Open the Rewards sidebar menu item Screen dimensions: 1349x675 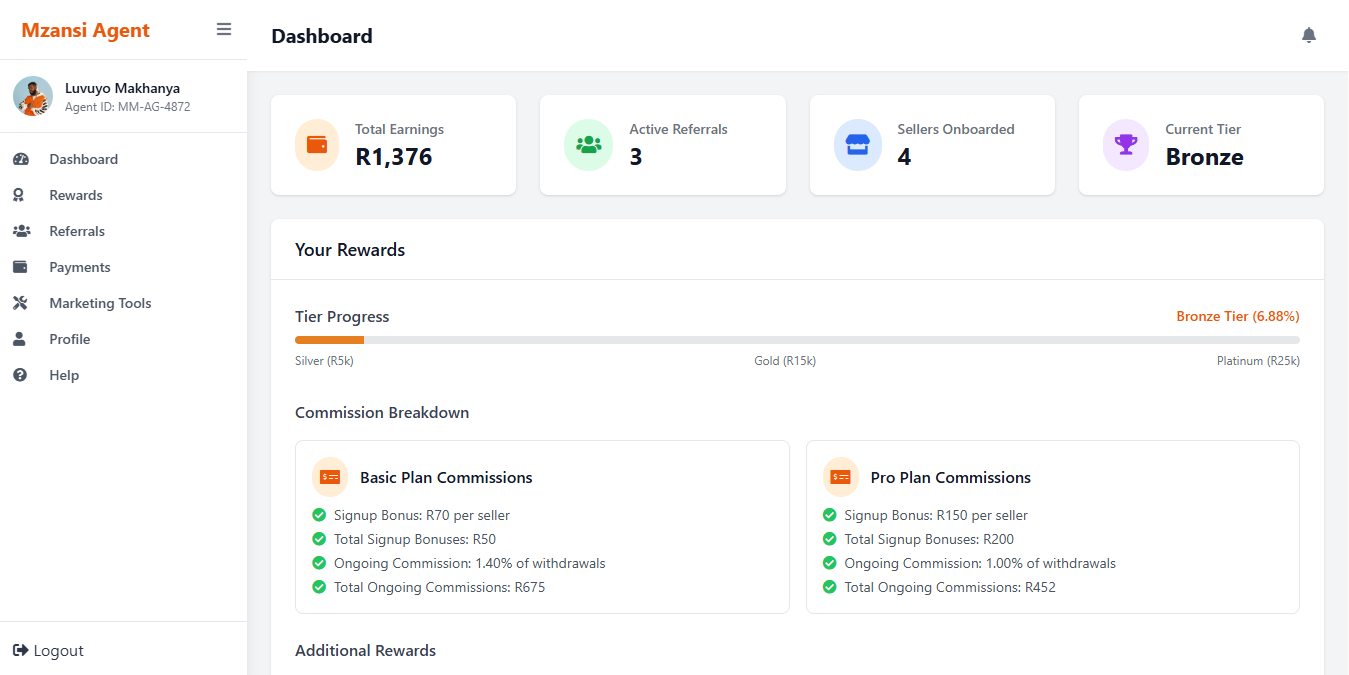coord(76,195)
